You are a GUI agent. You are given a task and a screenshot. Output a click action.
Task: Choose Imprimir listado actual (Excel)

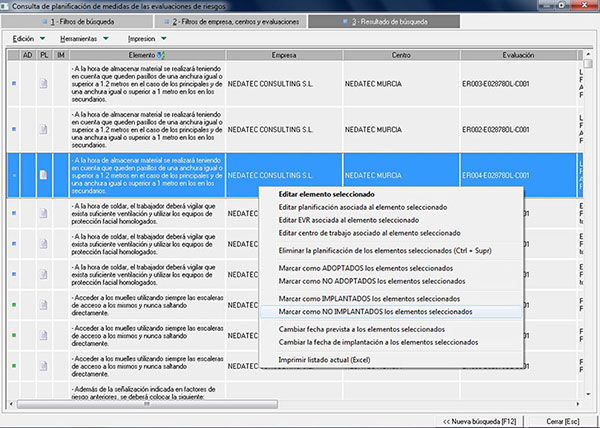coord(324,360)
